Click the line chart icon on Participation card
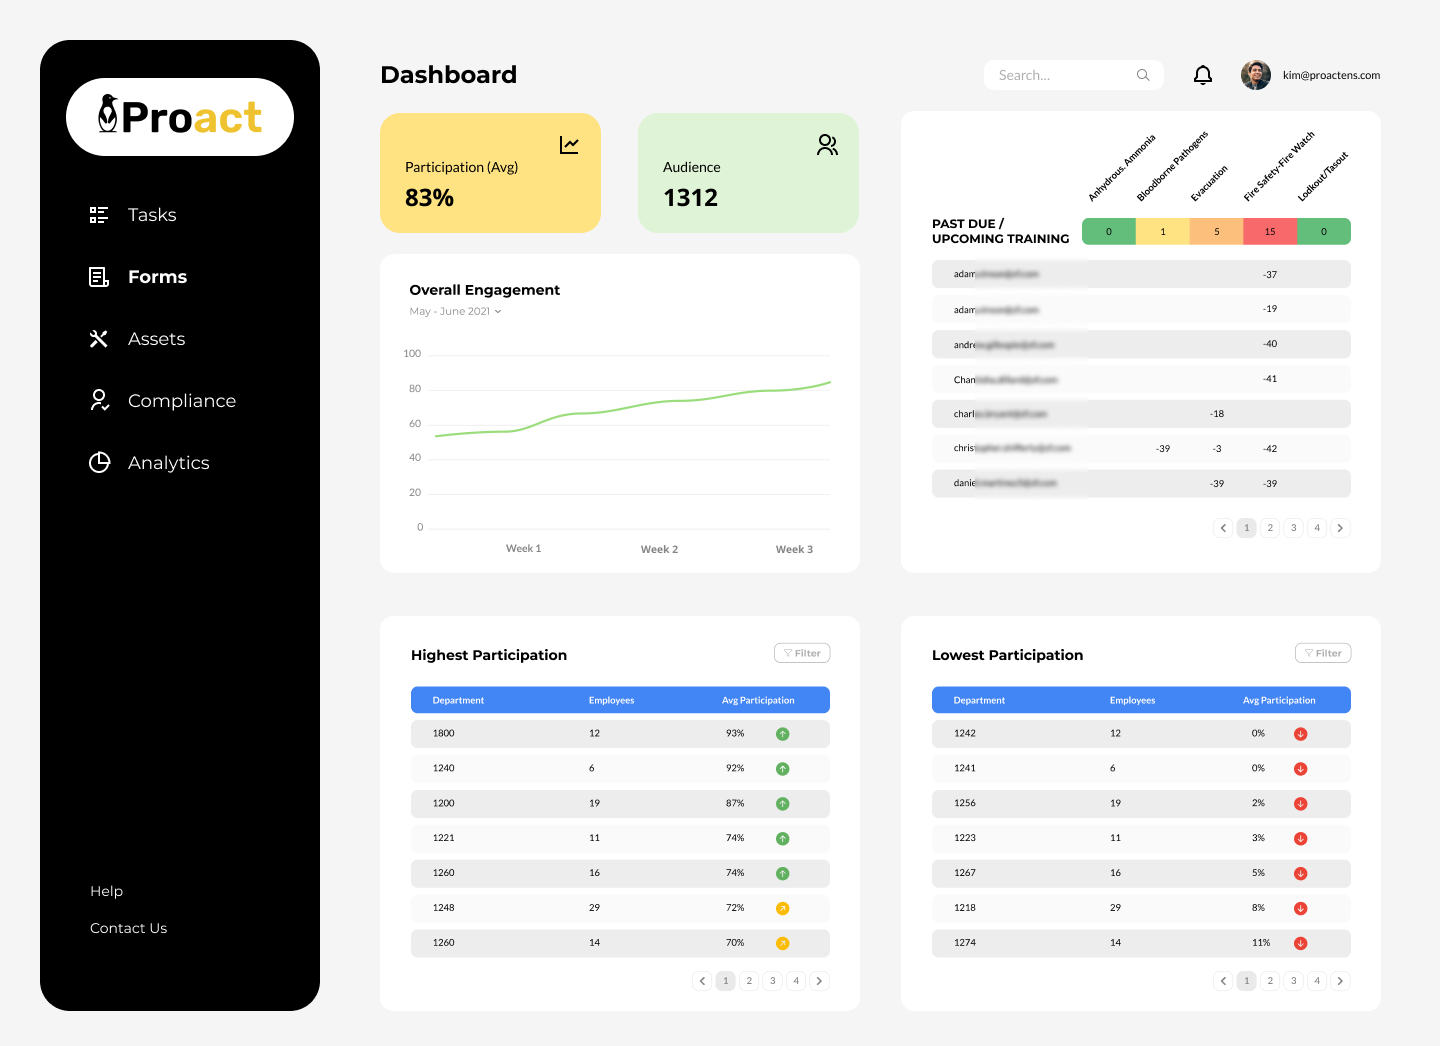The width and height of the screenshot is (1440, 1046). pos(569,144)
